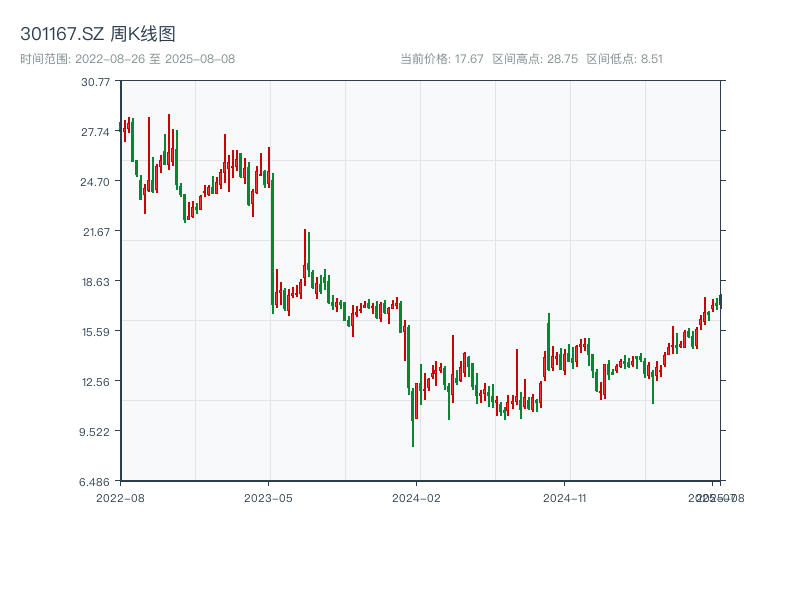
Task: Click the 12.56 y-axis price label
Action: coord(96,381)
